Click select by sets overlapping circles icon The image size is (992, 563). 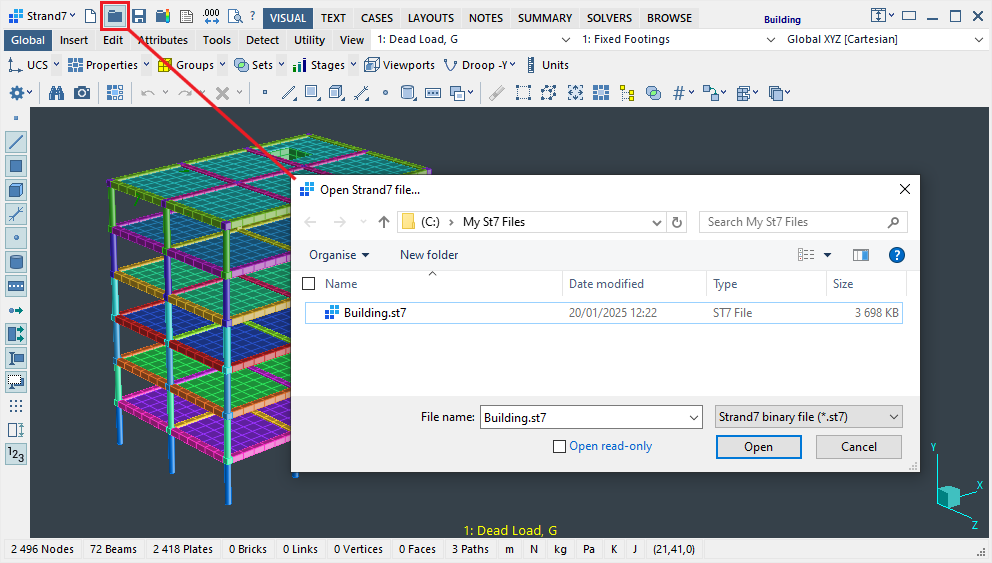(x=654, y=94)
